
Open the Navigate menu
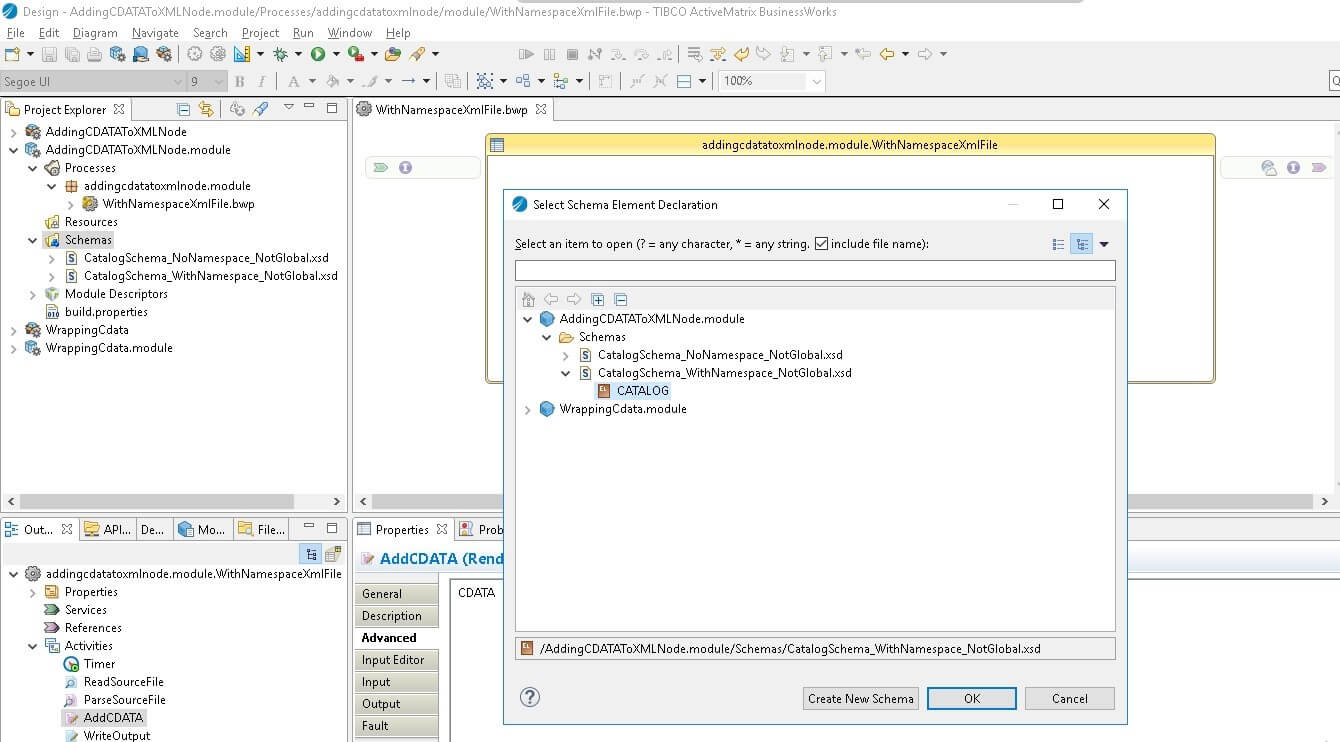click(155, 33)
